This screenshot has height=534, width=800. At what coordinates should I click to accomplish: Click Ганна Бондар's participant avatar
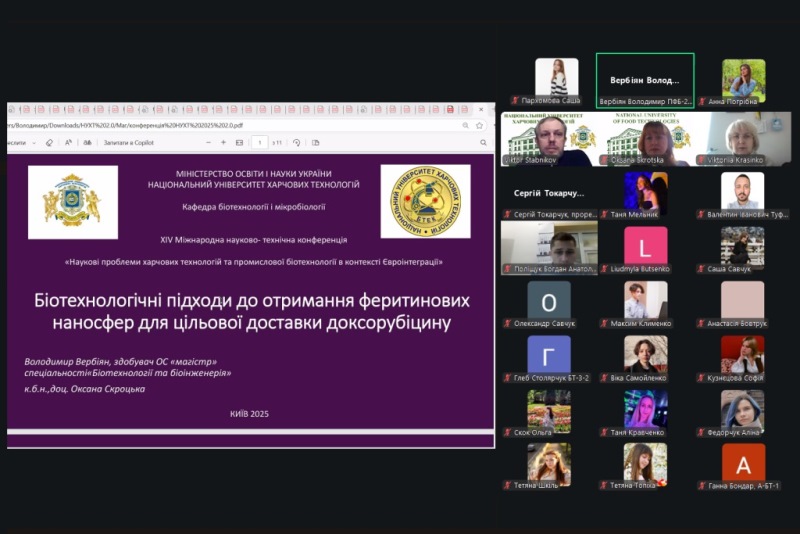pyautogui.click(x=743, y=463)
